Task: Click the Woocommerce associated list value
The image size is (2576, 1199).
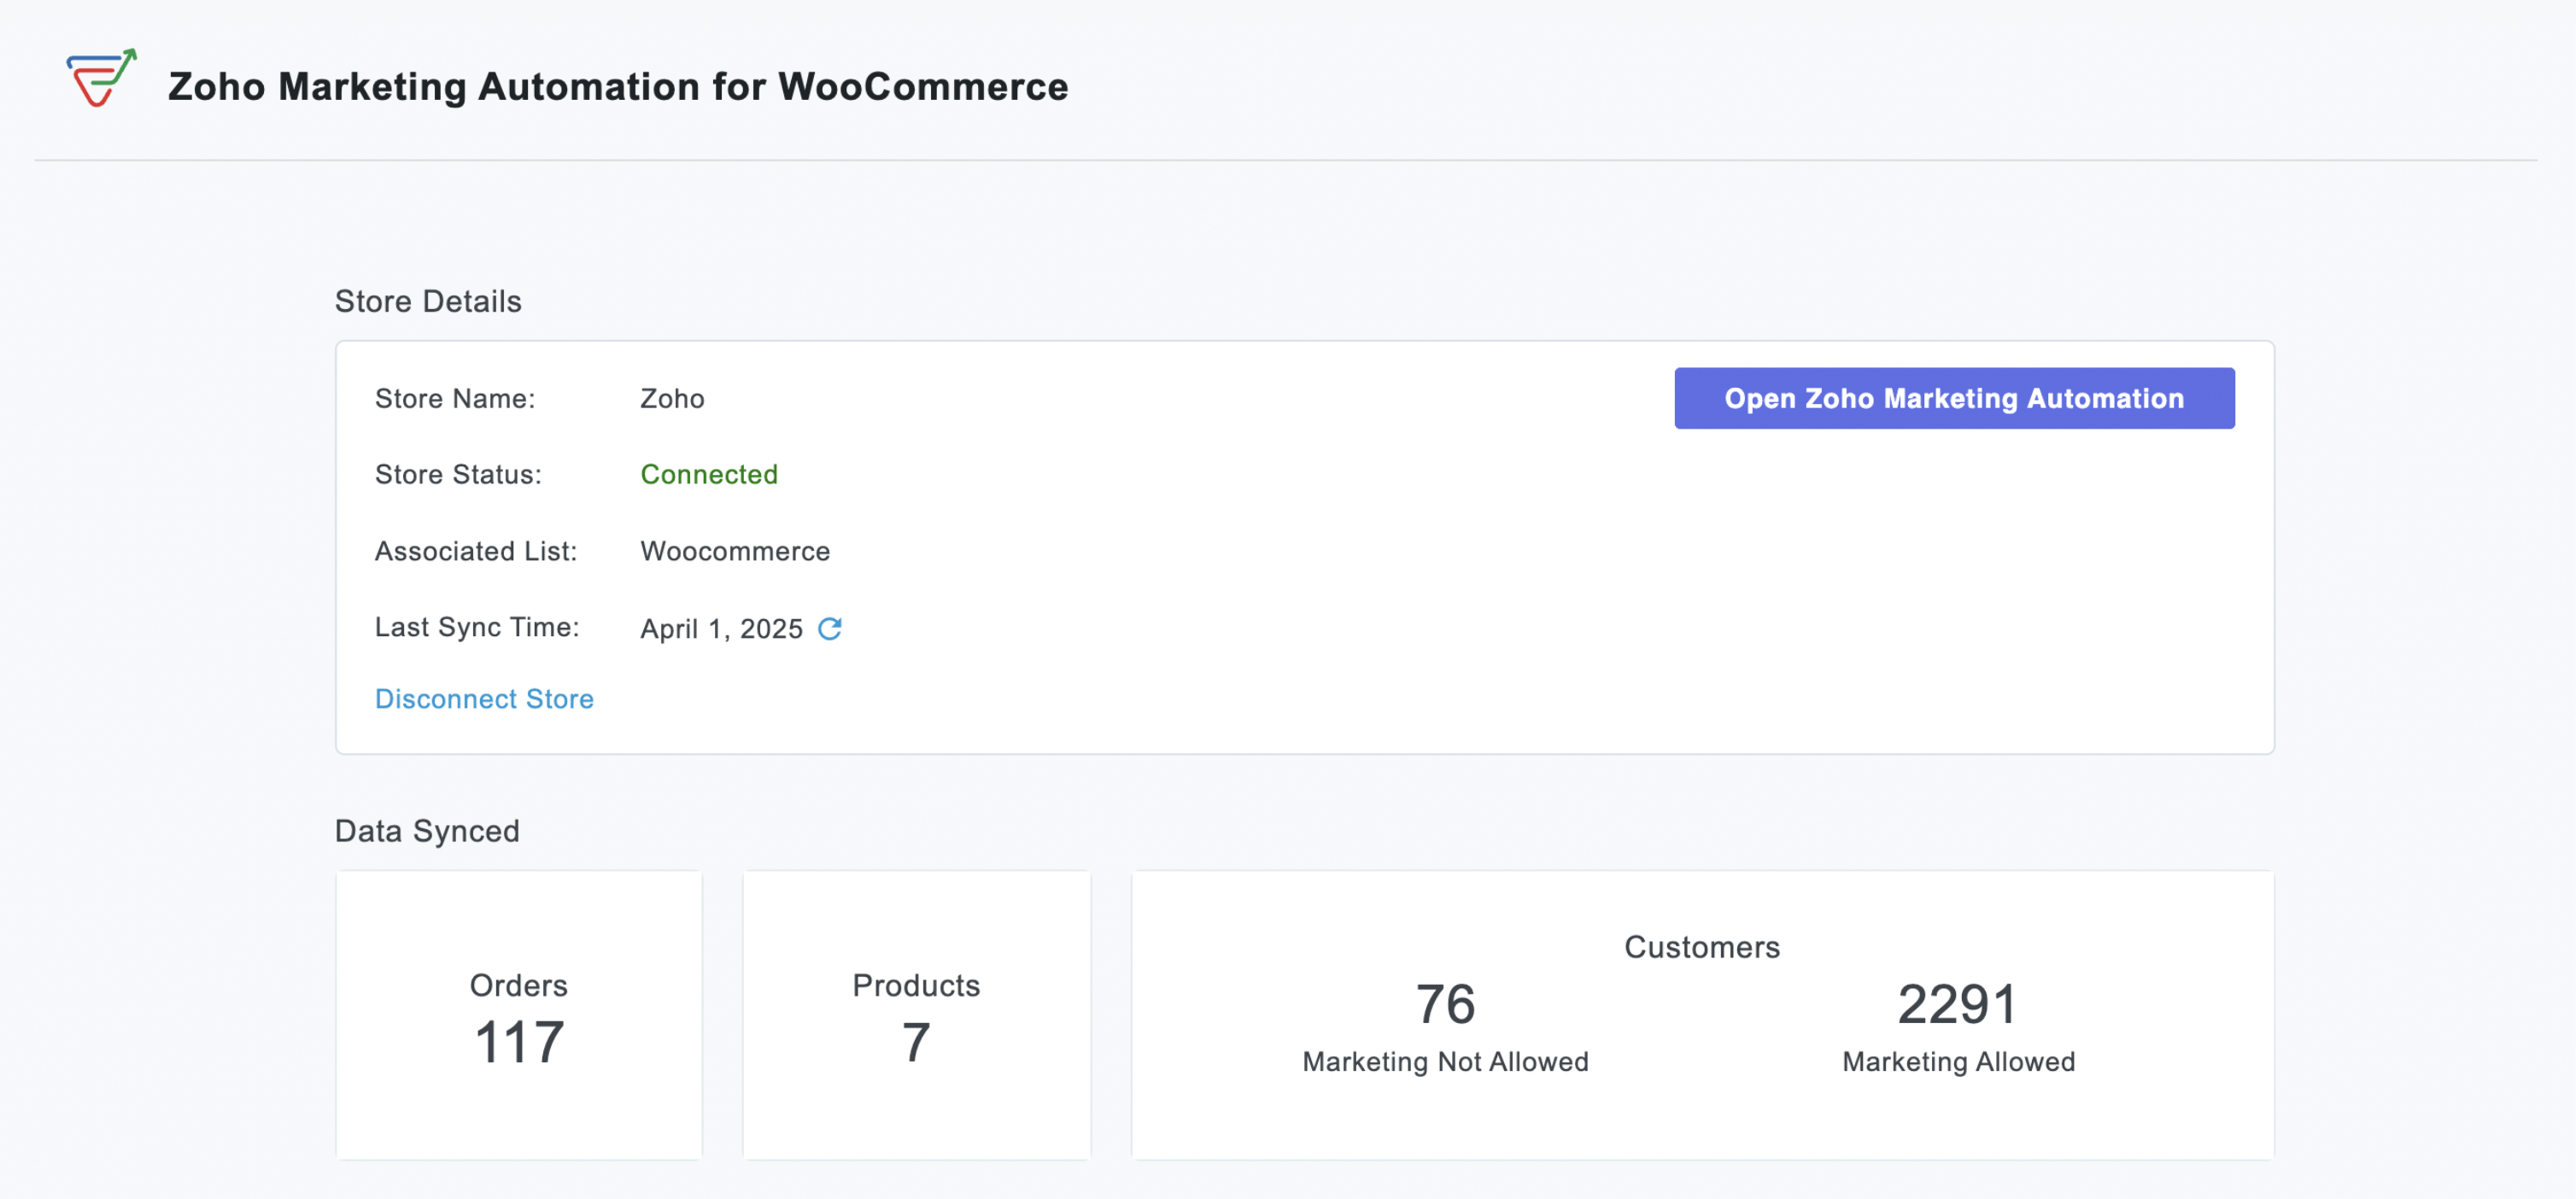Action: (x=734, y=551)
